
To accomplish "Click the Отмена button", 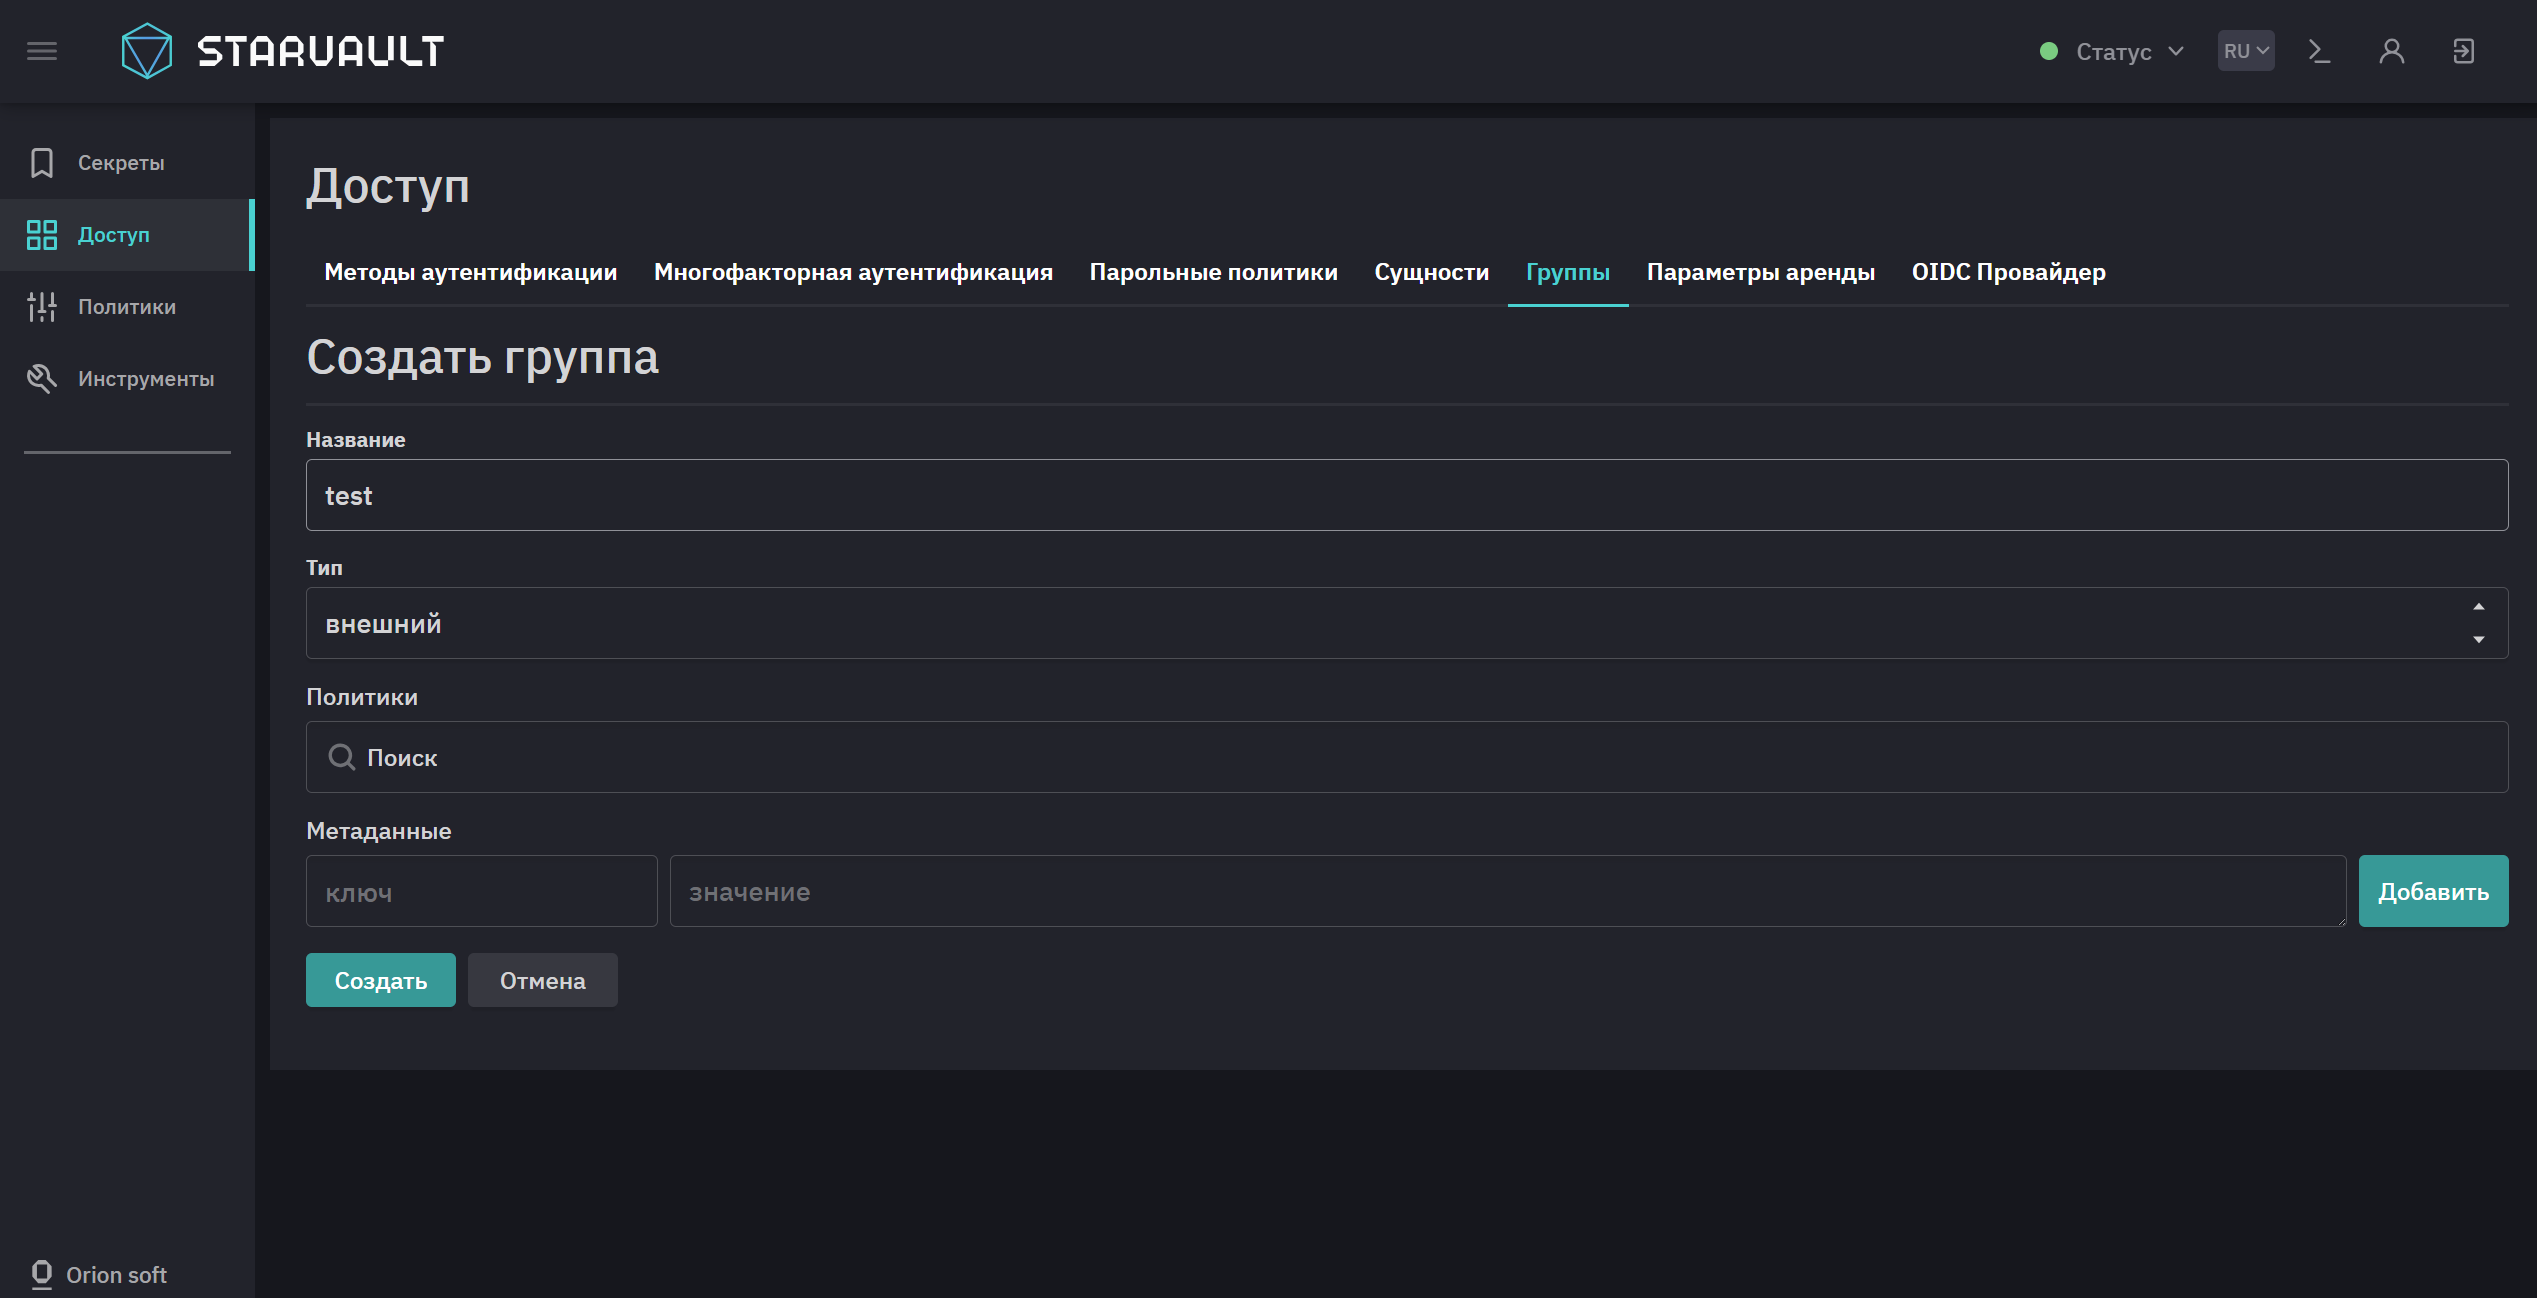I will [543, 980].
